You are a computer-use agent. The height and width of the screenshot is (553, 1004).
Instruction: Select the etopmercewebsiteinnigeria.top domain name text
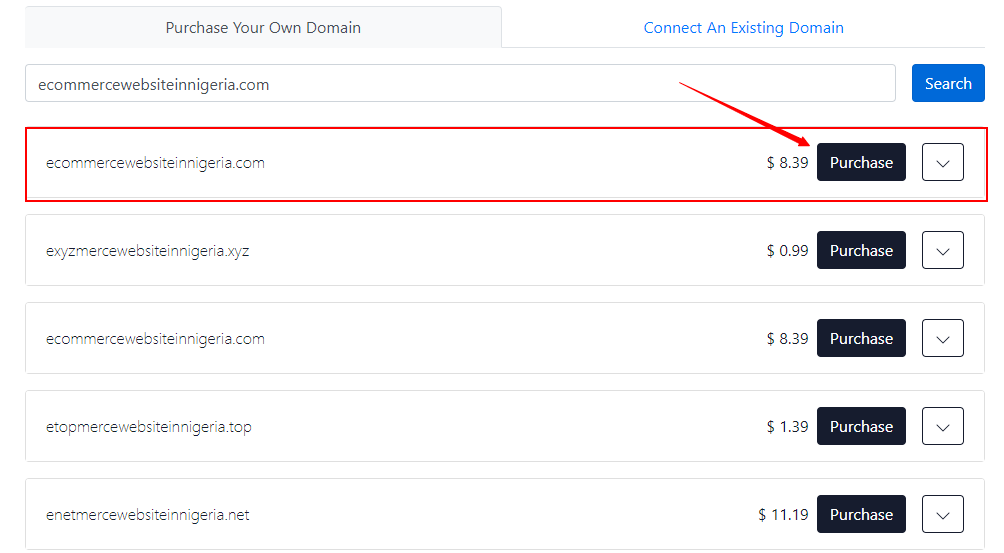(149, 427)
